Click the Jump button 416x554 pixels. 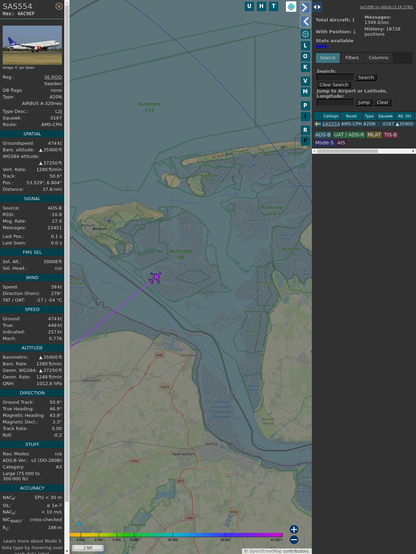pos(364,102)
